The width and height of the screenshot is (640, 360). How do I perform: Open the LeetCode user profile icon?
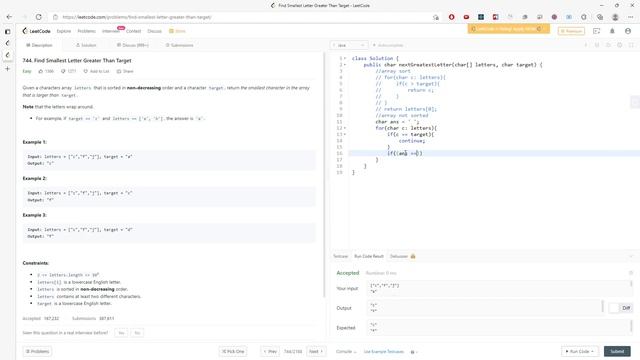pyautogui.click(x=628, y=31)
